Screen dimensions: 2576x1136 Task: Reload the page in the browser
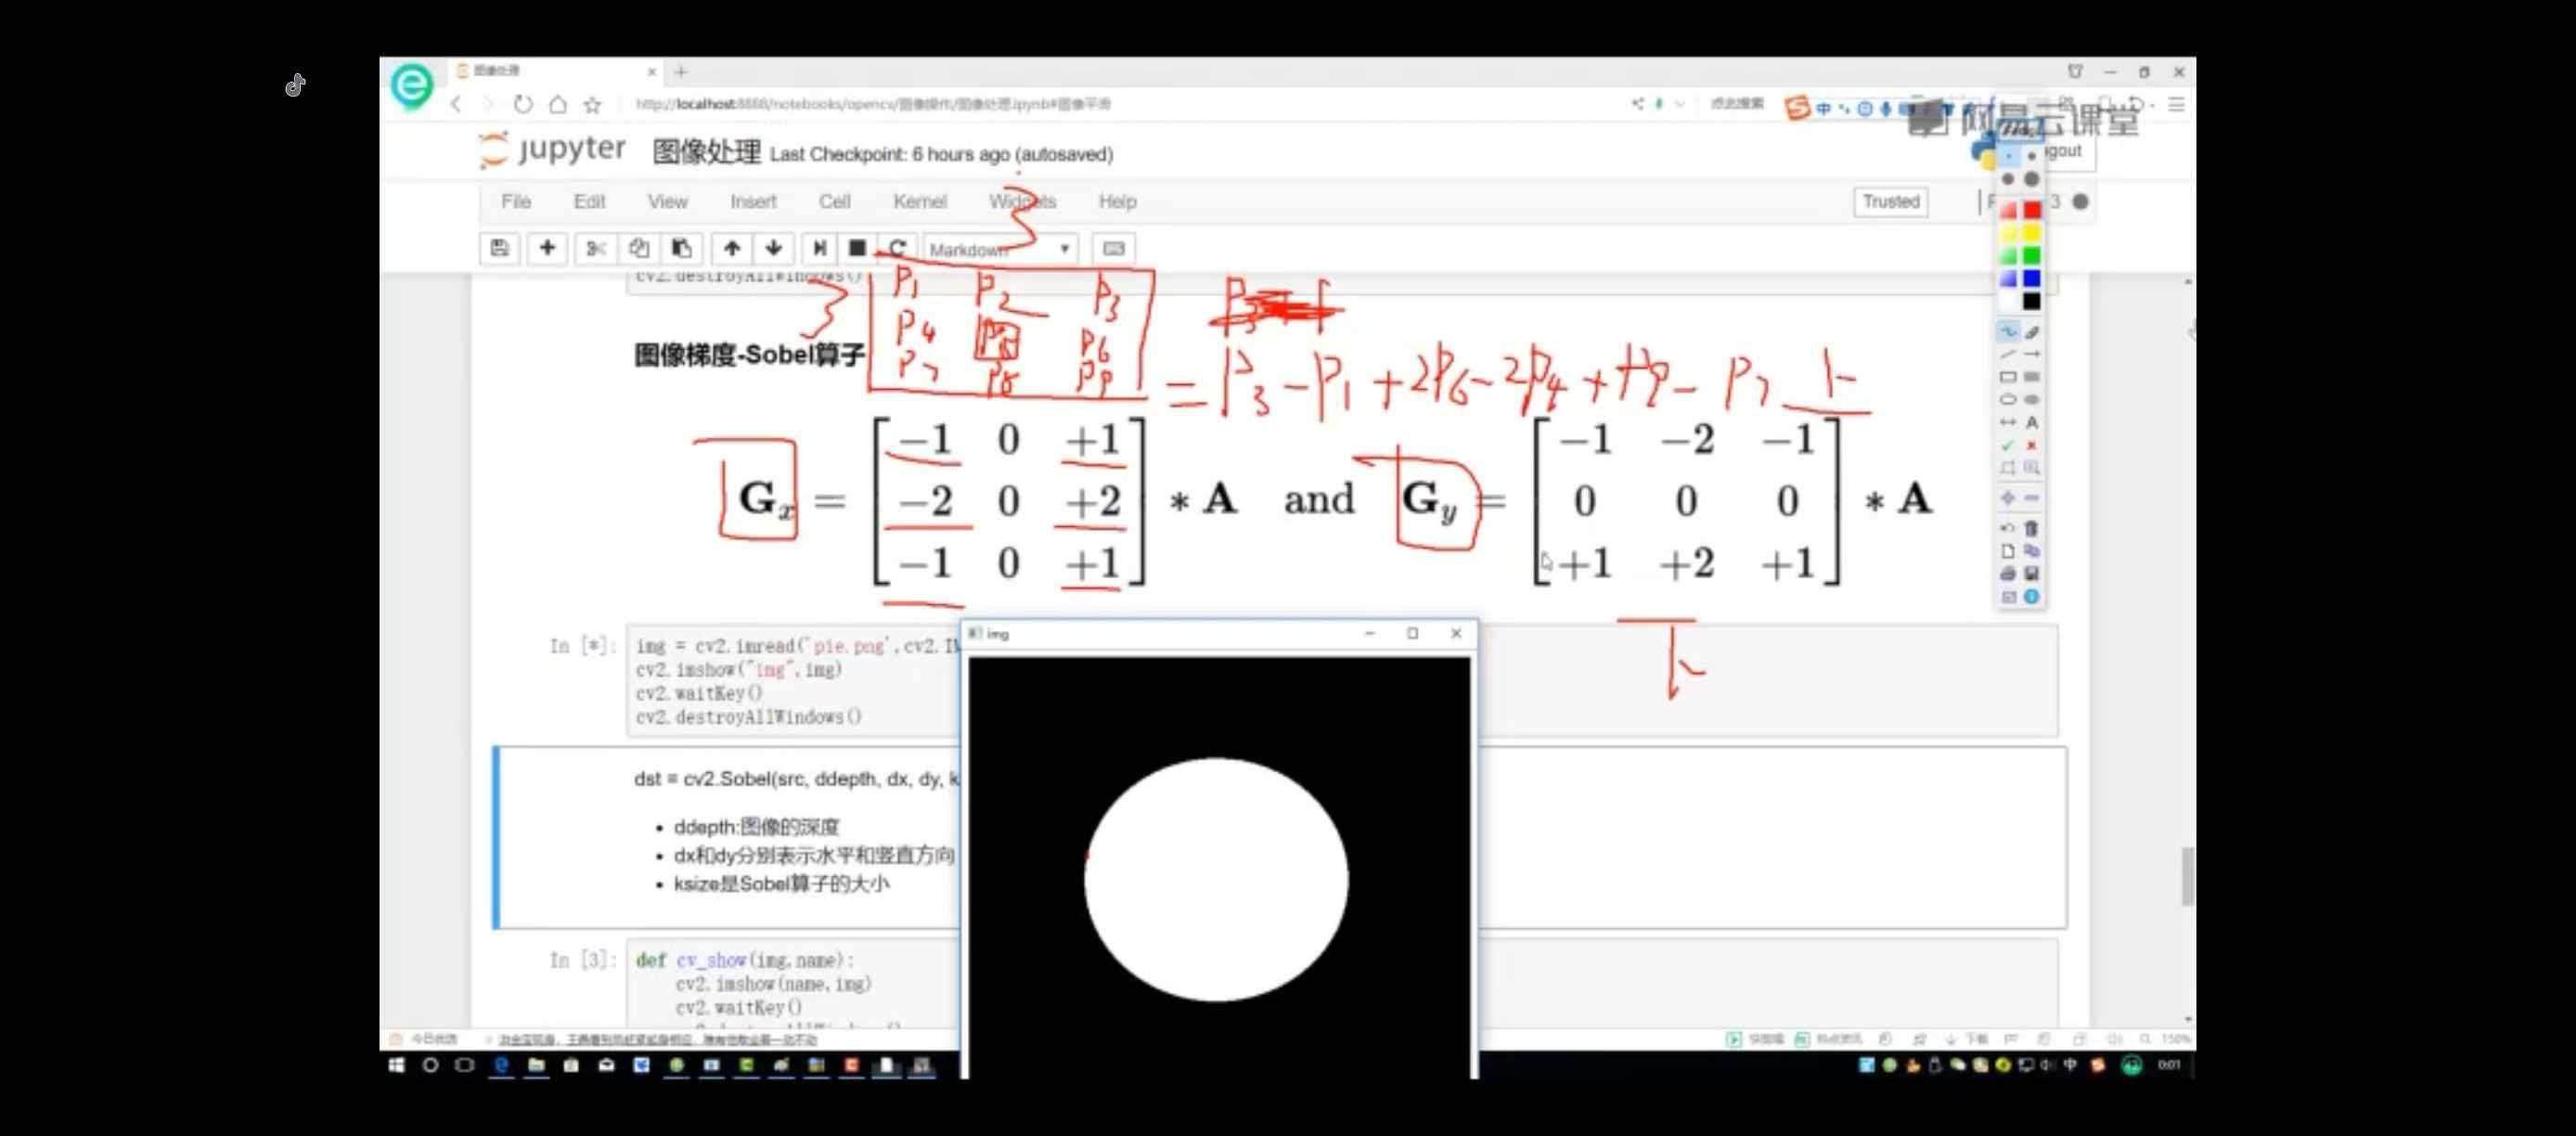coord(523,104)
